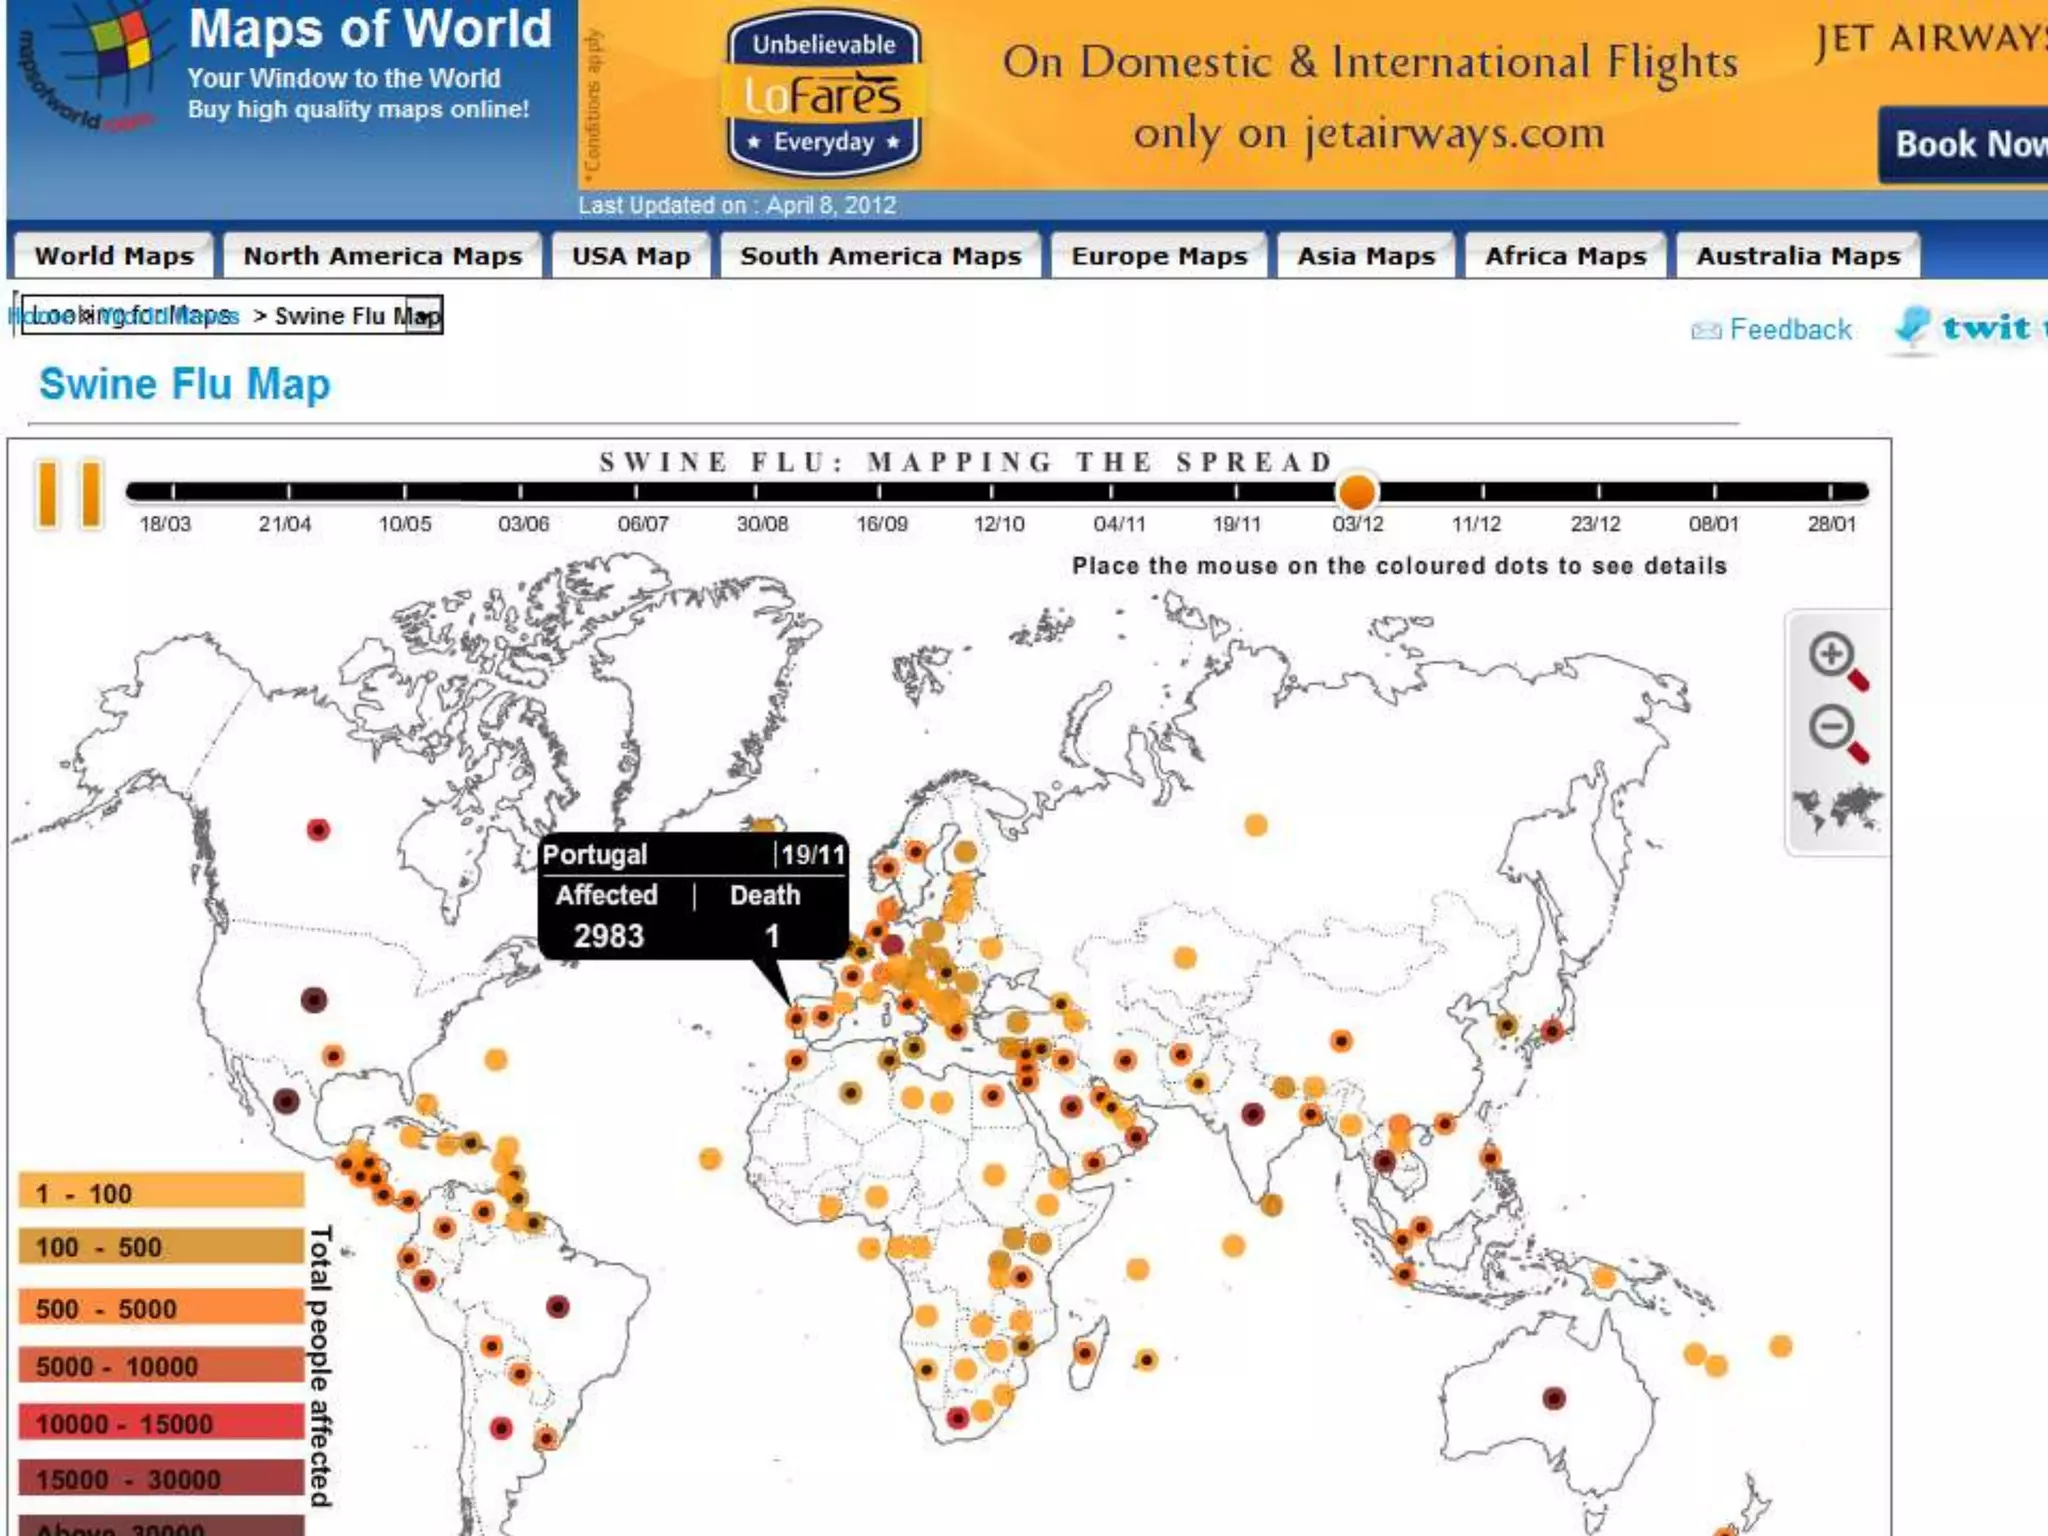Open the World Maps tab
Screen dimensions: 2048x1536
coord(113,256)
